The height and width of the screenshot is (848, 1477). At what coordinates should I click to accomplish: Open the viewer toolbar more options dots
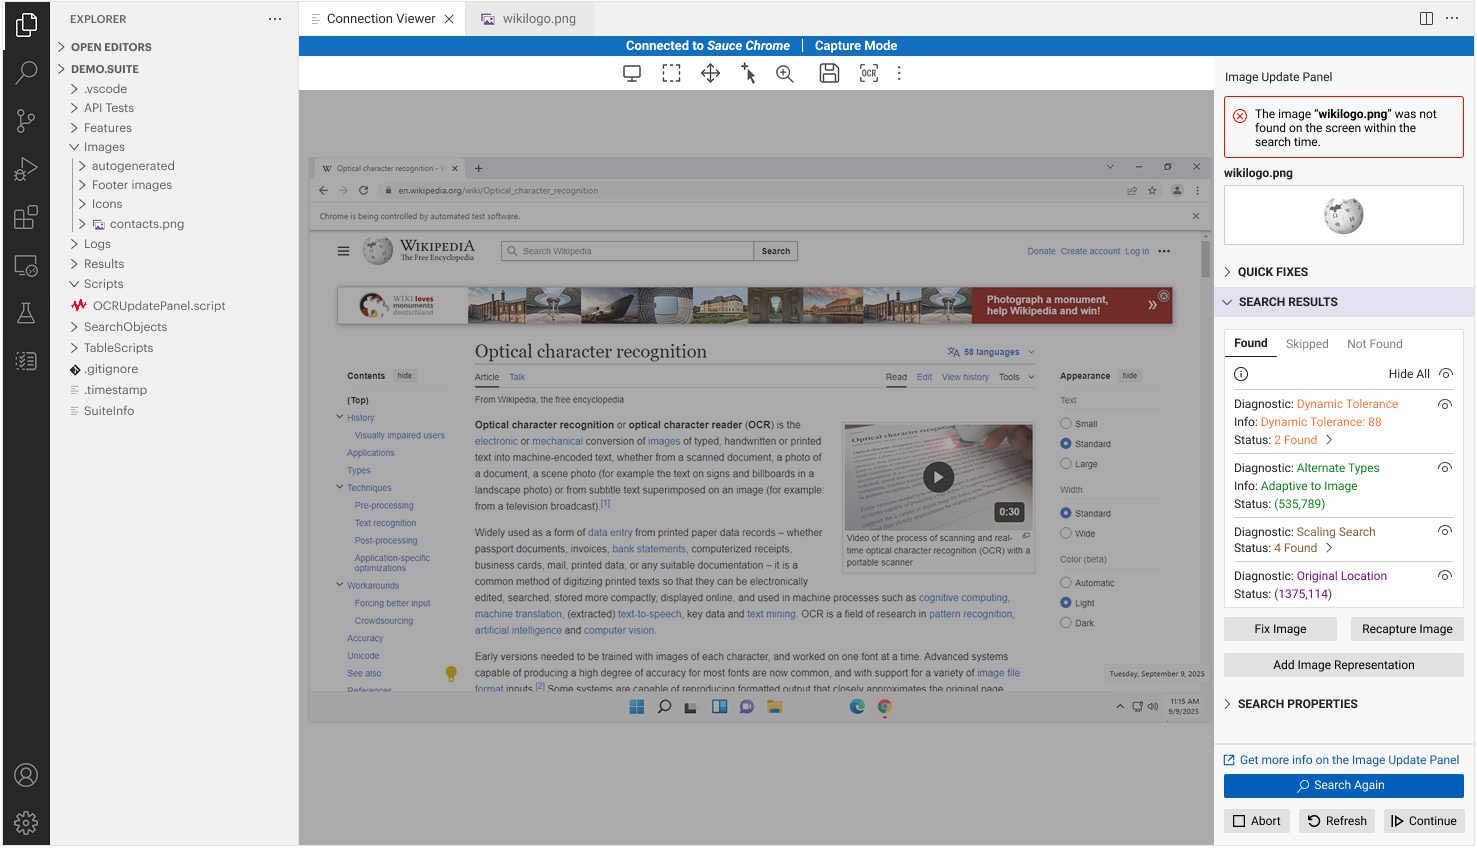(x=899, y=73)
